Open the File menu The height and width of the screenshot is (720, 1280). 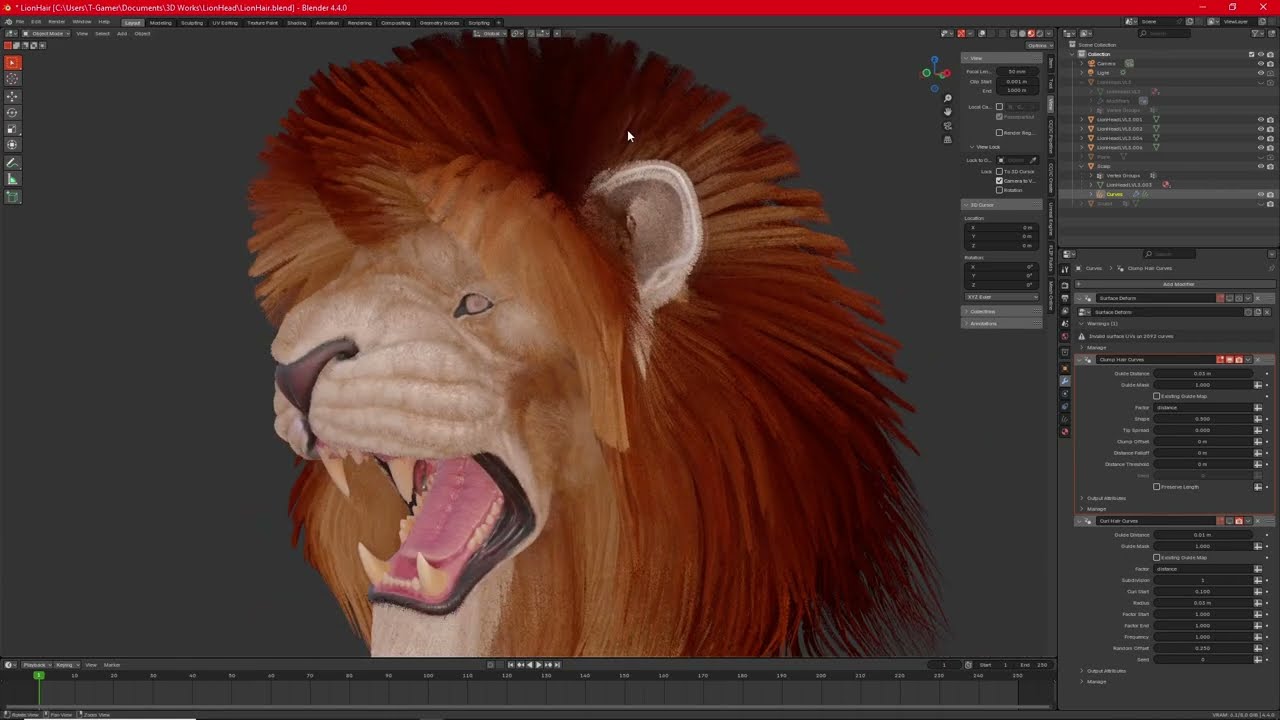20,22
